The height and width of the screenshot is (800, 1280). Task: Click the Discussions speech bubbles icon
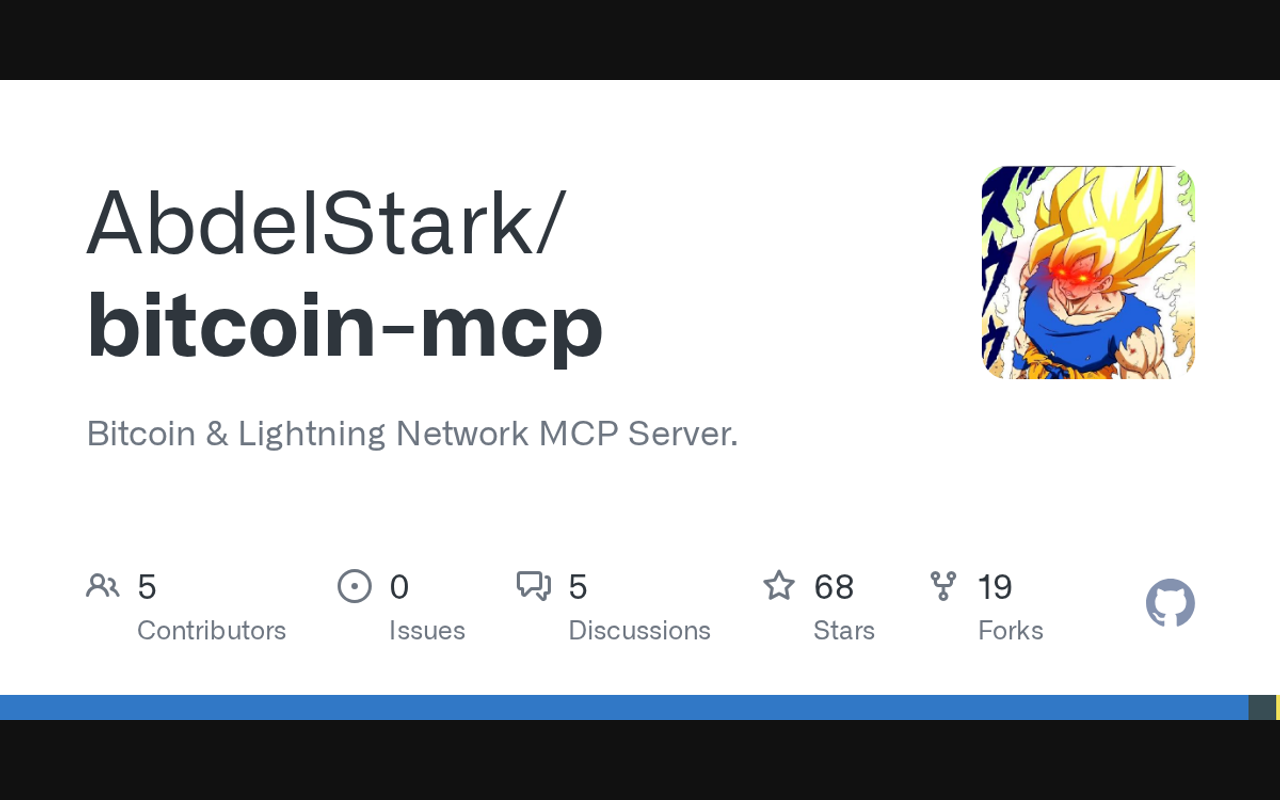pyautogui.click(x=533, y=586)
